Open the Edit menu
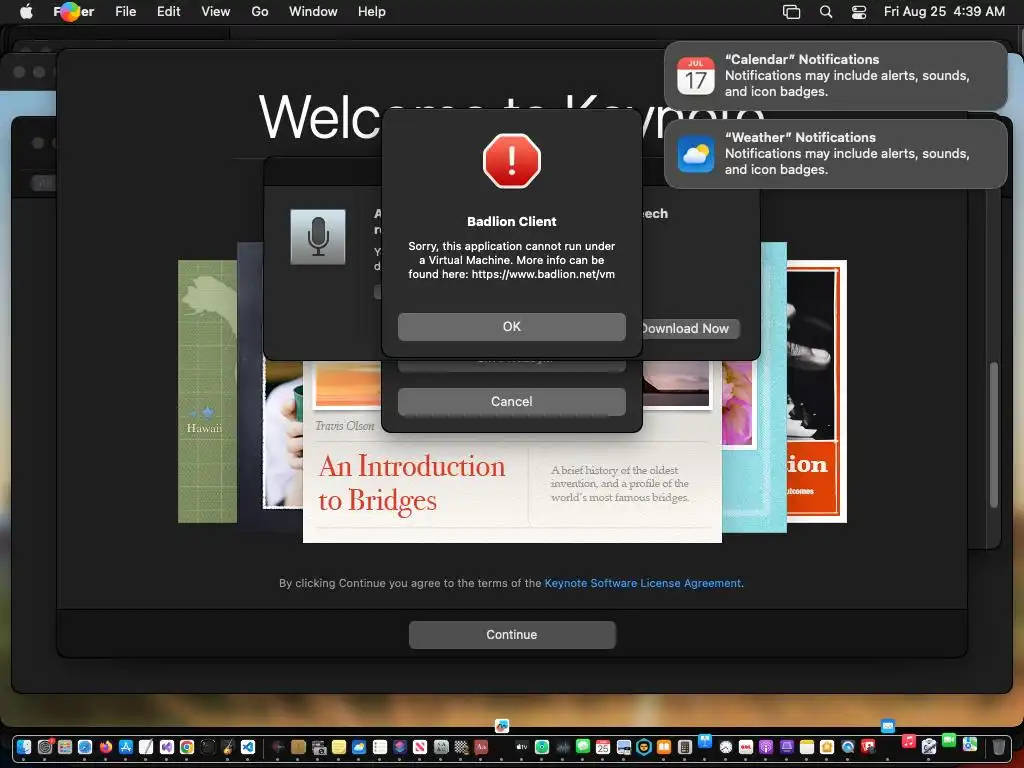The height and width of the screenshot is (768, 1024). [168, 12]
